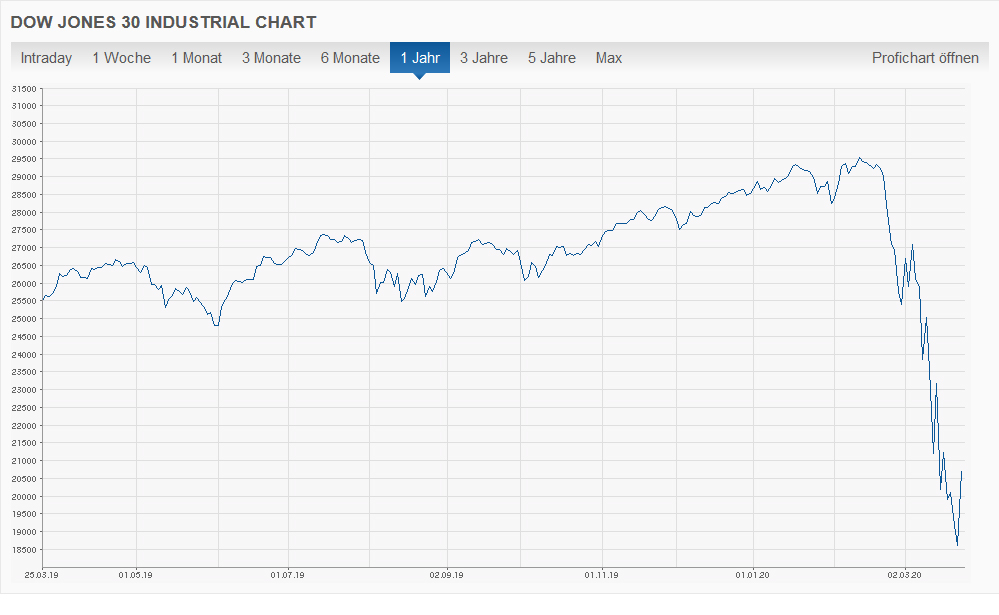Screen dimensions: 999x615
Task: Click the chart line's highest peak near 29500
Action: tap(859, 158)
